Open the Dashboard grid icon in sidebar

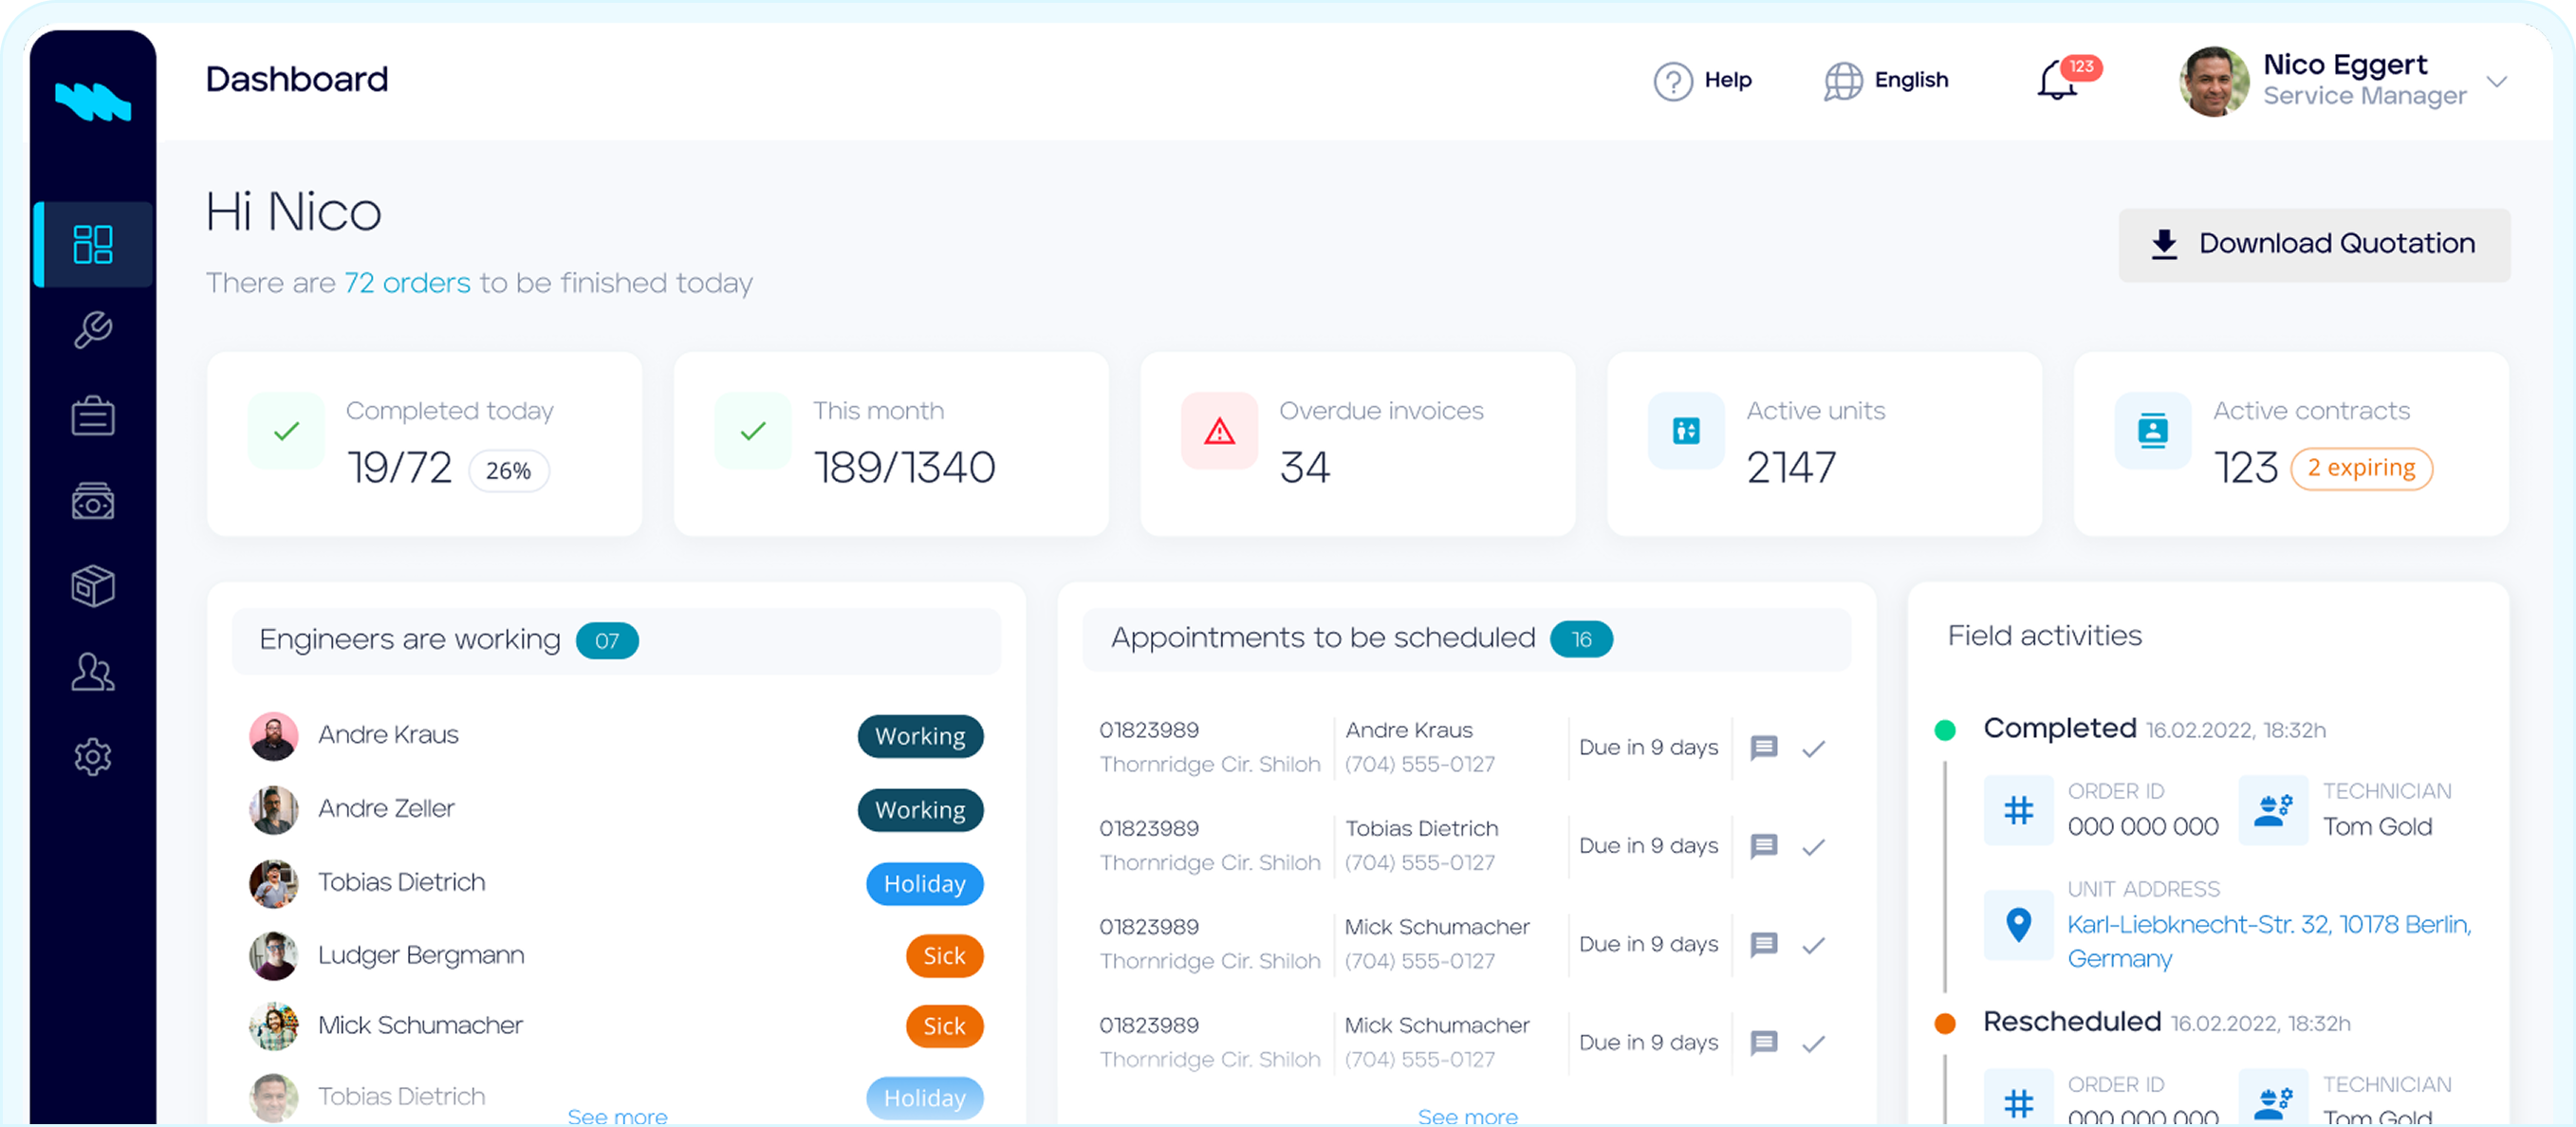(x=93, y=244)
